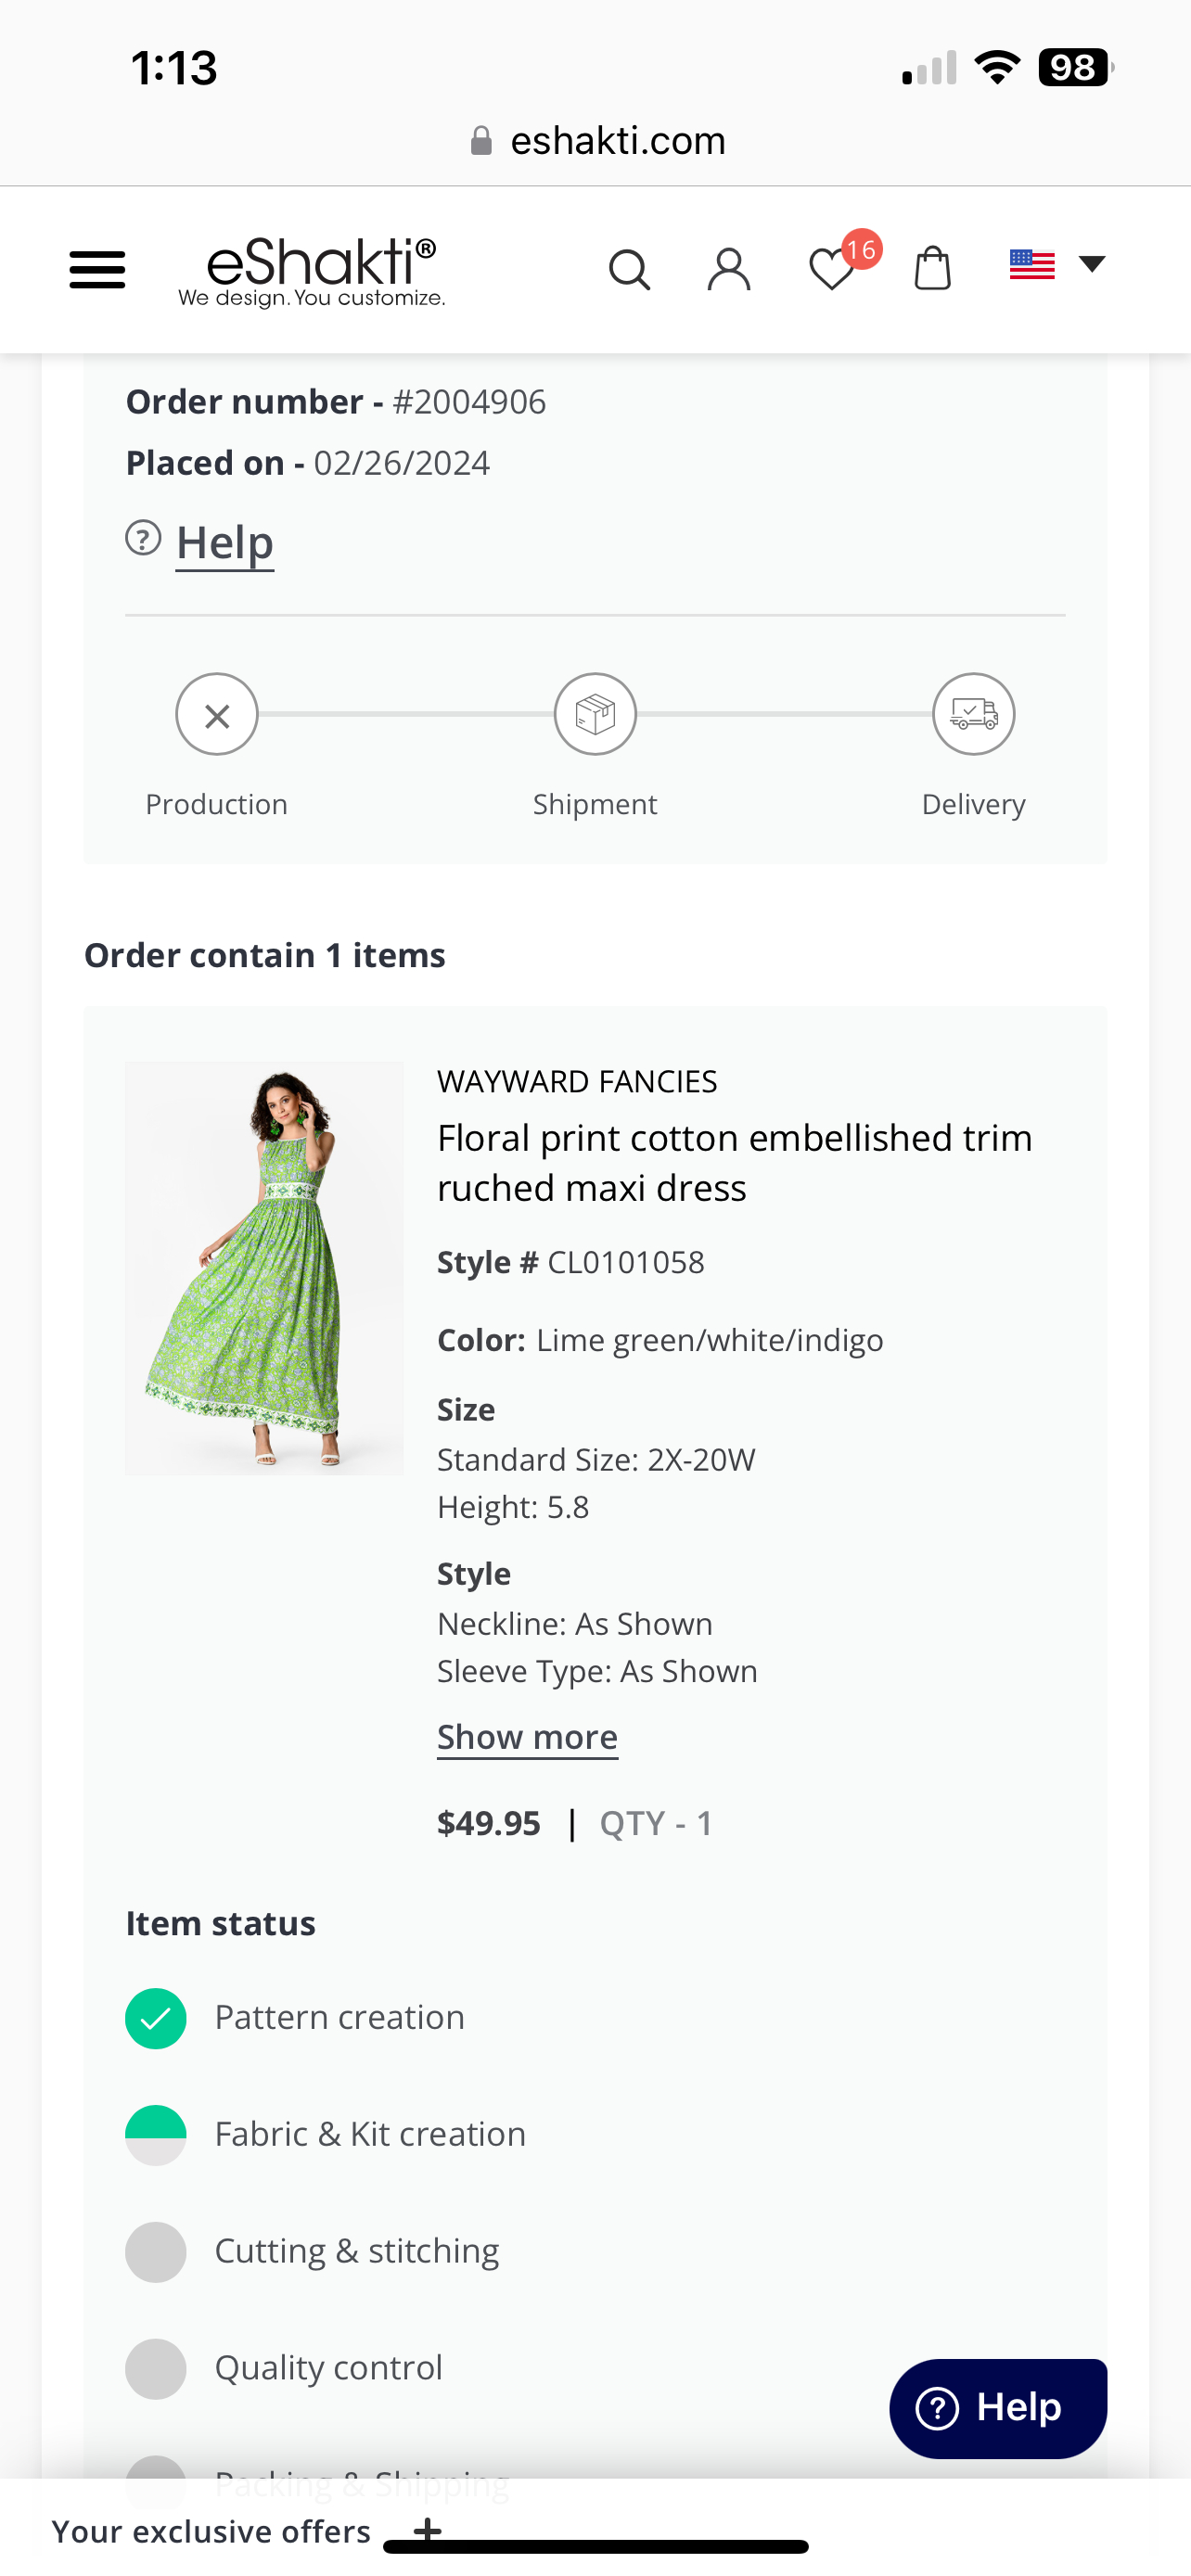Open the green maxi dress thumbnail
This screenshot has width=1191, height=2576.
coord(264,1268)
